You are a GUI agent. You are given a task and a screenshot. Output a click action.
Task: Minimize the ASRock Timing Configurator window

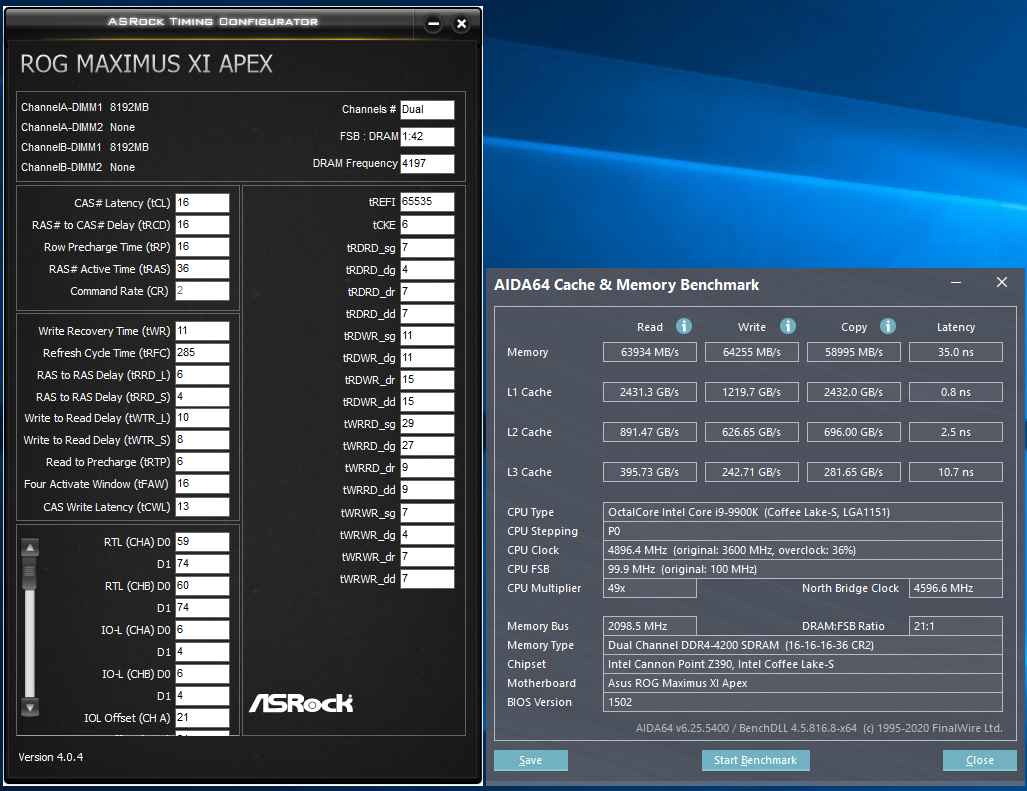tap(433, 24)
